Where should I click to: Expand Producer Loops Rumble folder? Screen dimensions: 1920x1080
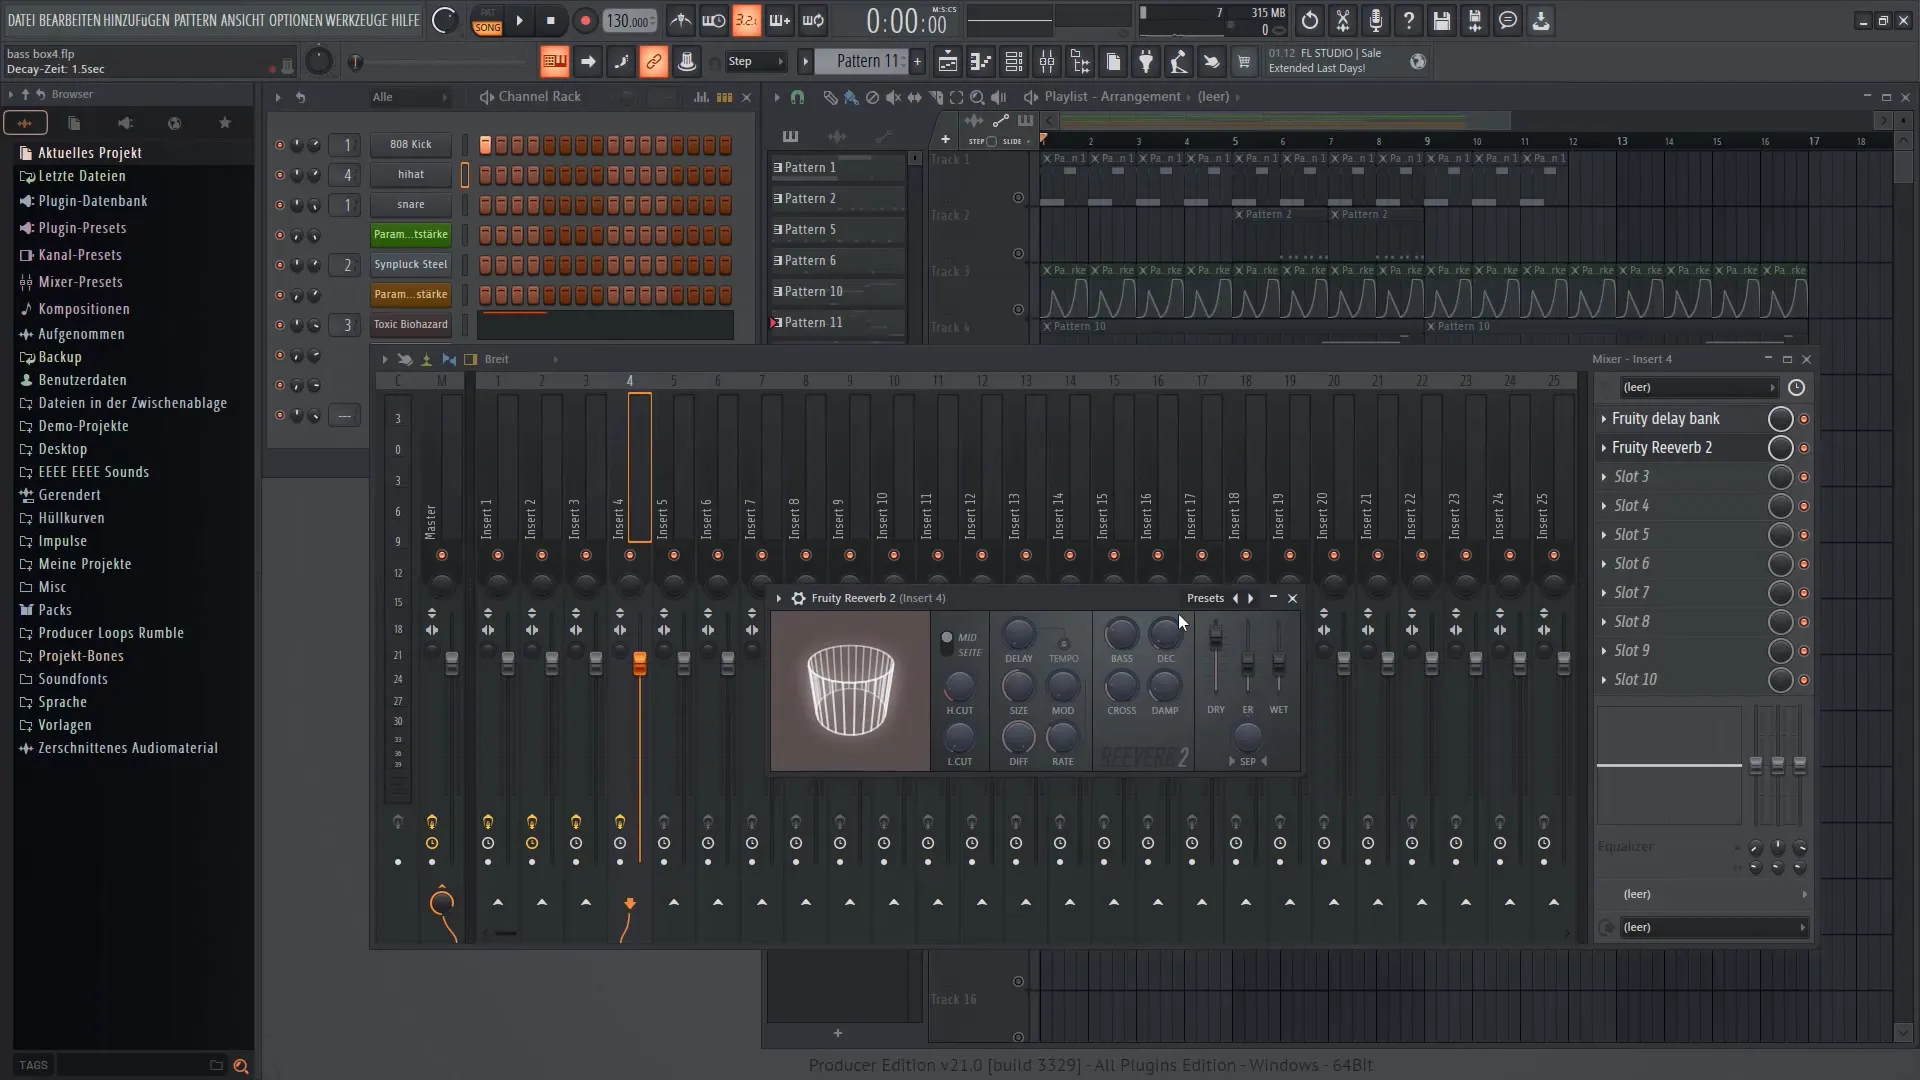point(111,633)
